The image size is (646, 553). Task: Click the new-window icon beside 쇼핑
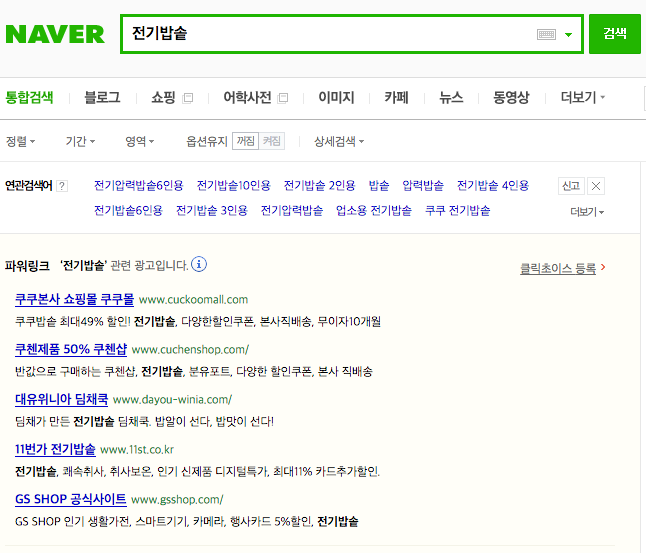[187, 98]
